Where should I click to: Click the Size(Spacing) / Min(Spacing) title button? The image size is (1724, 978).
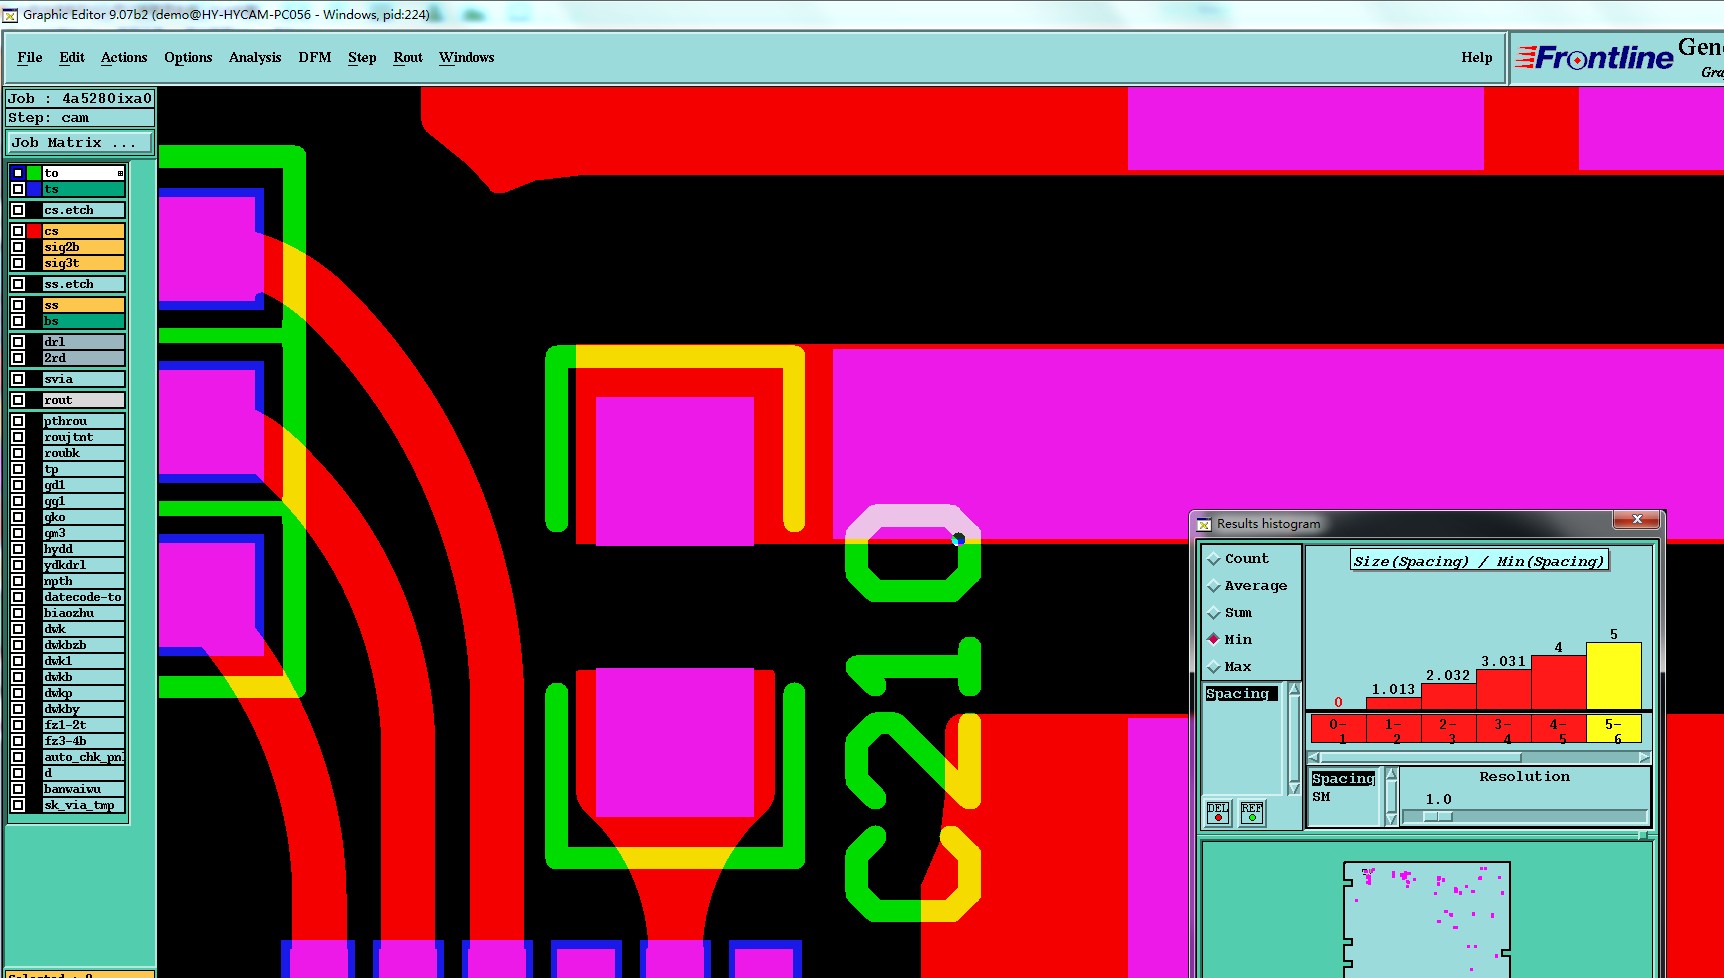(1478, 561)
